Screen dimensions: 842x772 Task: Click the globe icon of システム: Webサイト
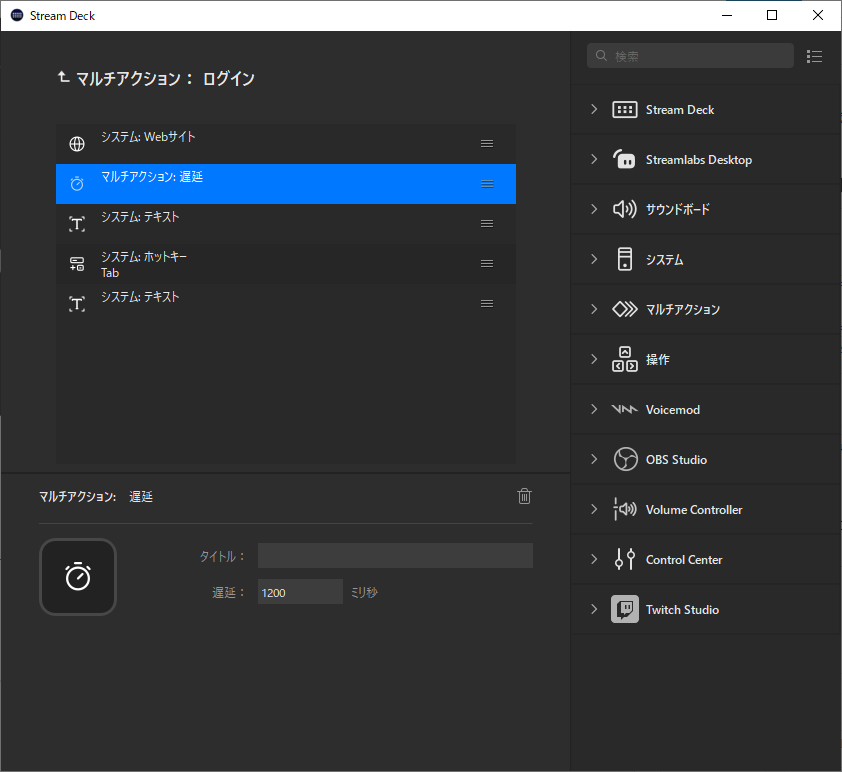pyautogui.click(x=77, y=144)
